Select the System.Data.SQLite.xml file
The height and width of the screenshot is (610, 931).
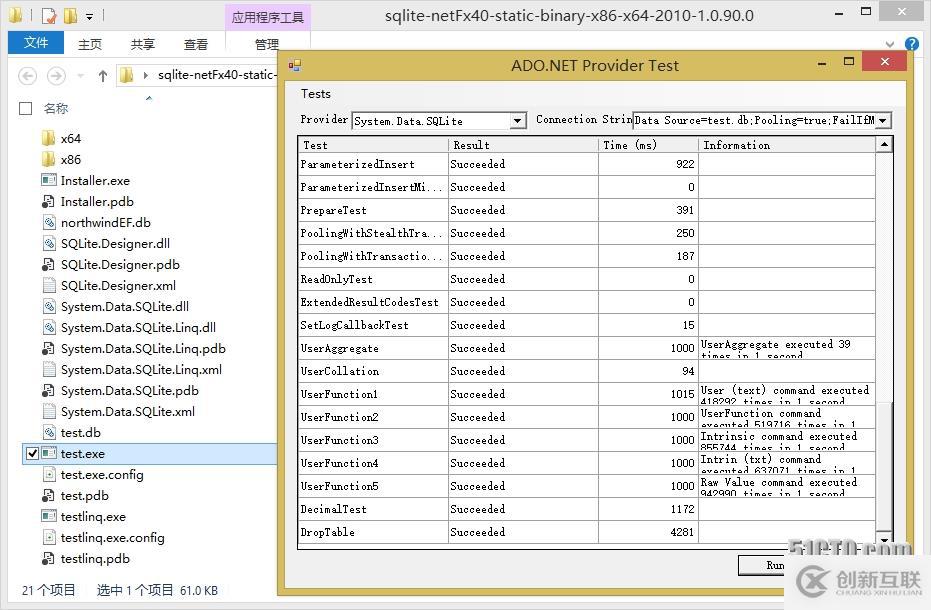click(127, 411)
